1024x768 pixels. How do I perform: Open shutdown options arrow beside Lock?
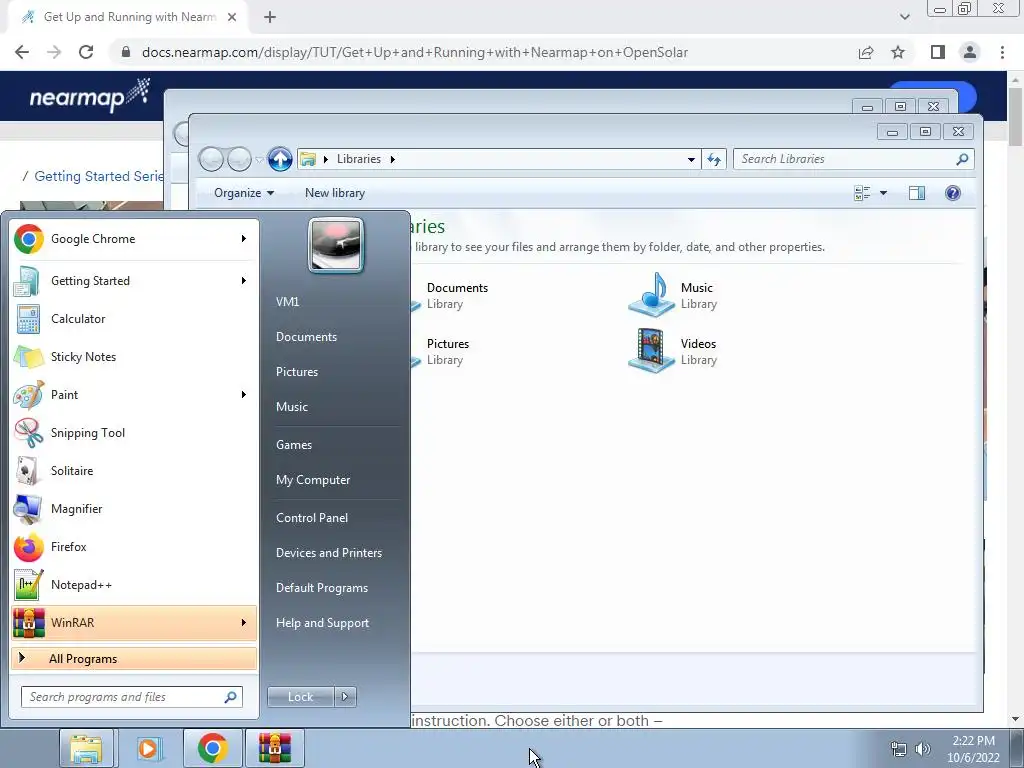345,697
